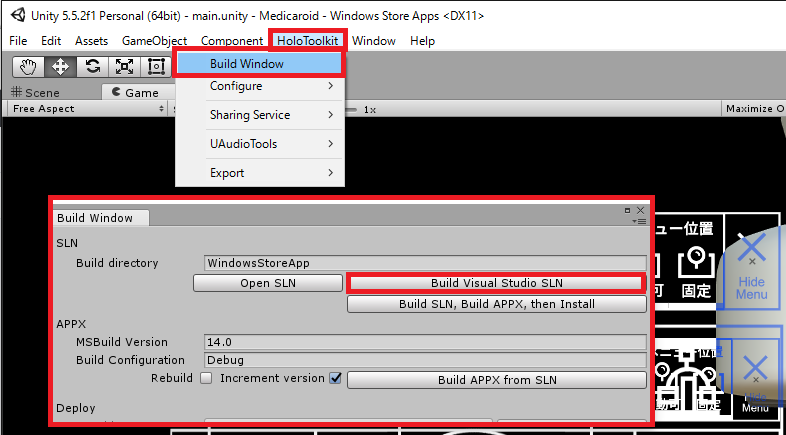Open the Build Window panel options menu

pyautogui.click(x=639, y=221)
